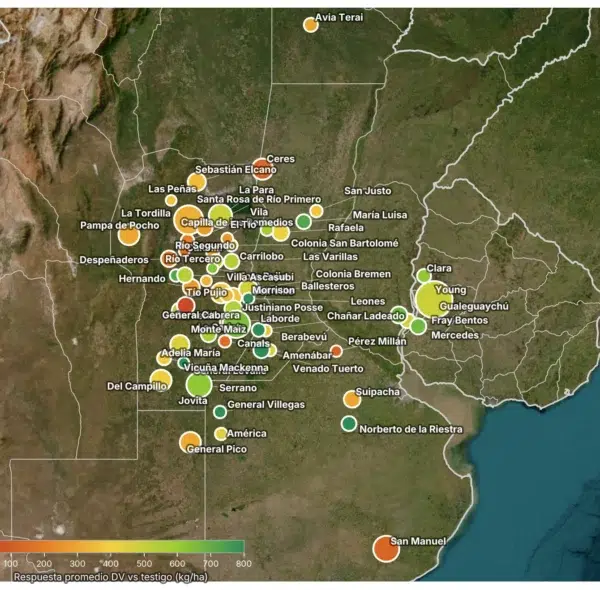Select the yellow América marker
This screenshot has height=590, width=600.
click(221, 434)
